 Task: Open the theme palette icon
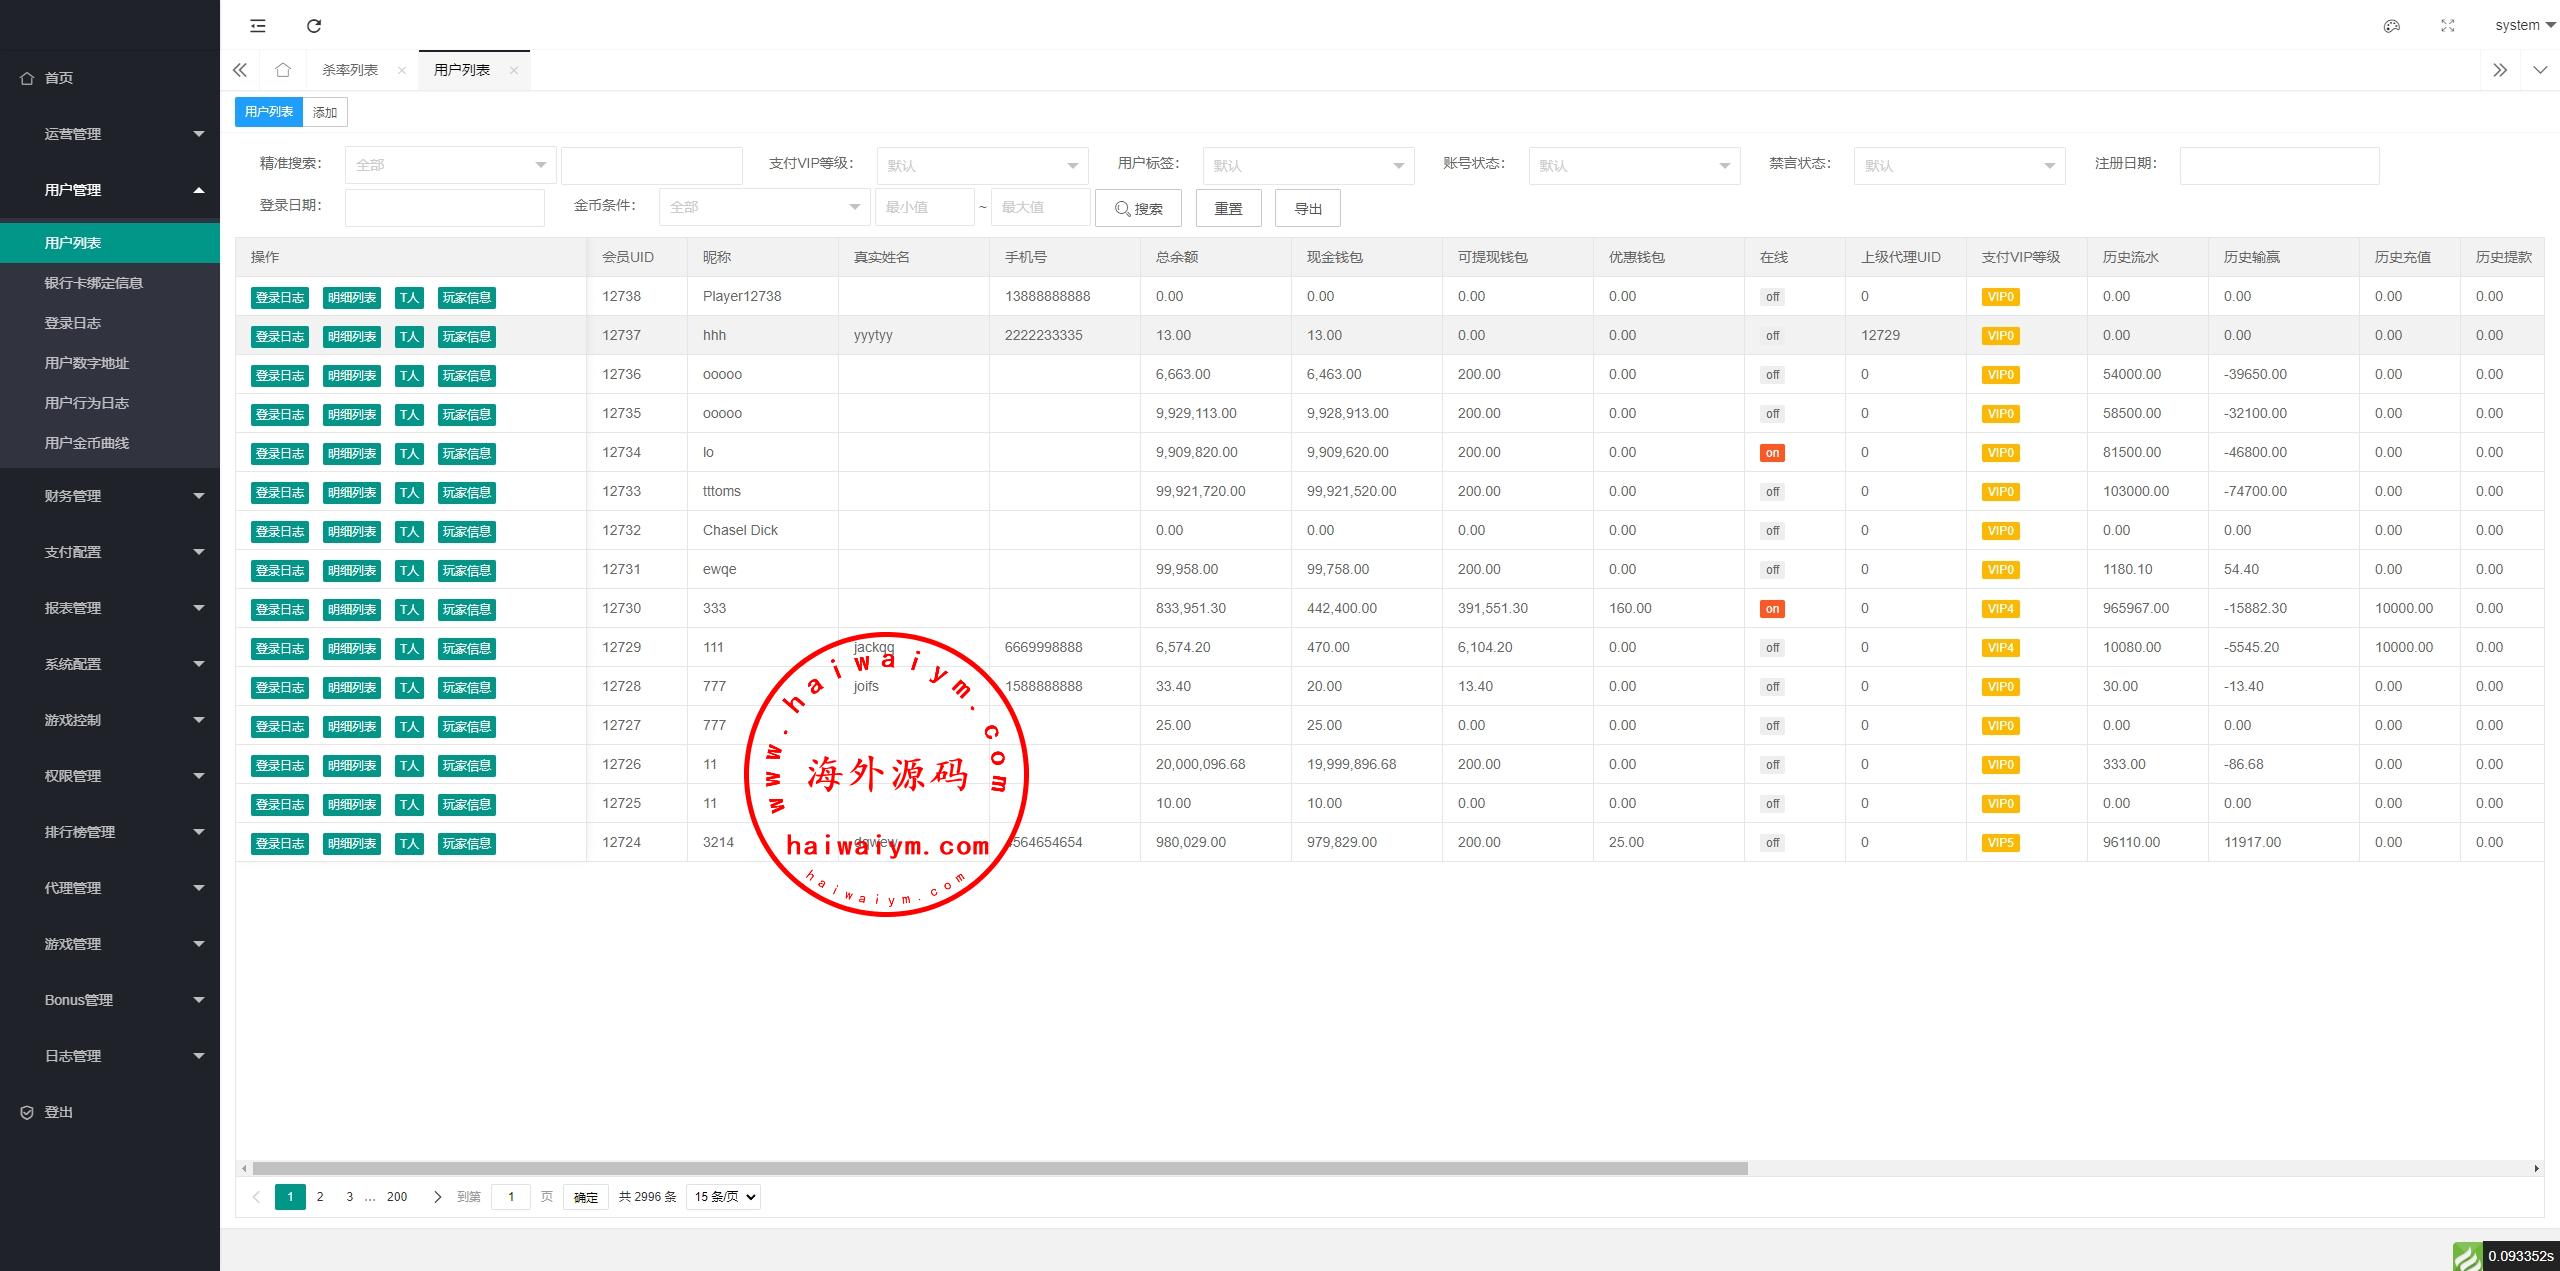point(2391,26)
